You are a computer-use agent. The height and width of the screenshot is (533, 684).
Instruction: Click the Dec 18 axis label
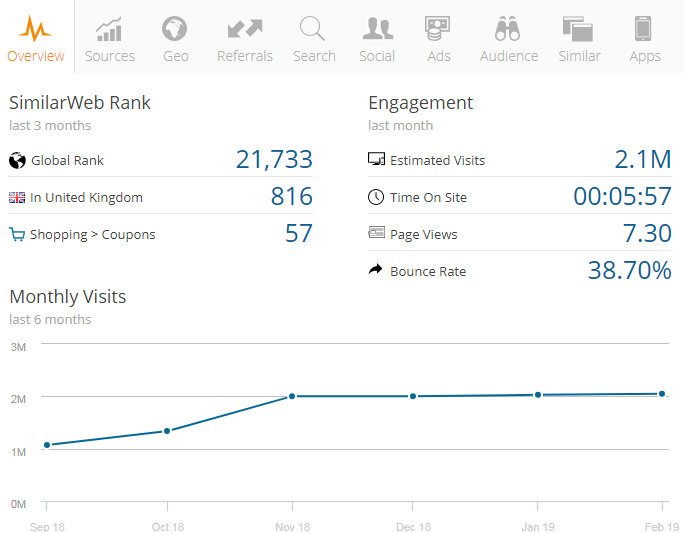[x=413, y=527]
